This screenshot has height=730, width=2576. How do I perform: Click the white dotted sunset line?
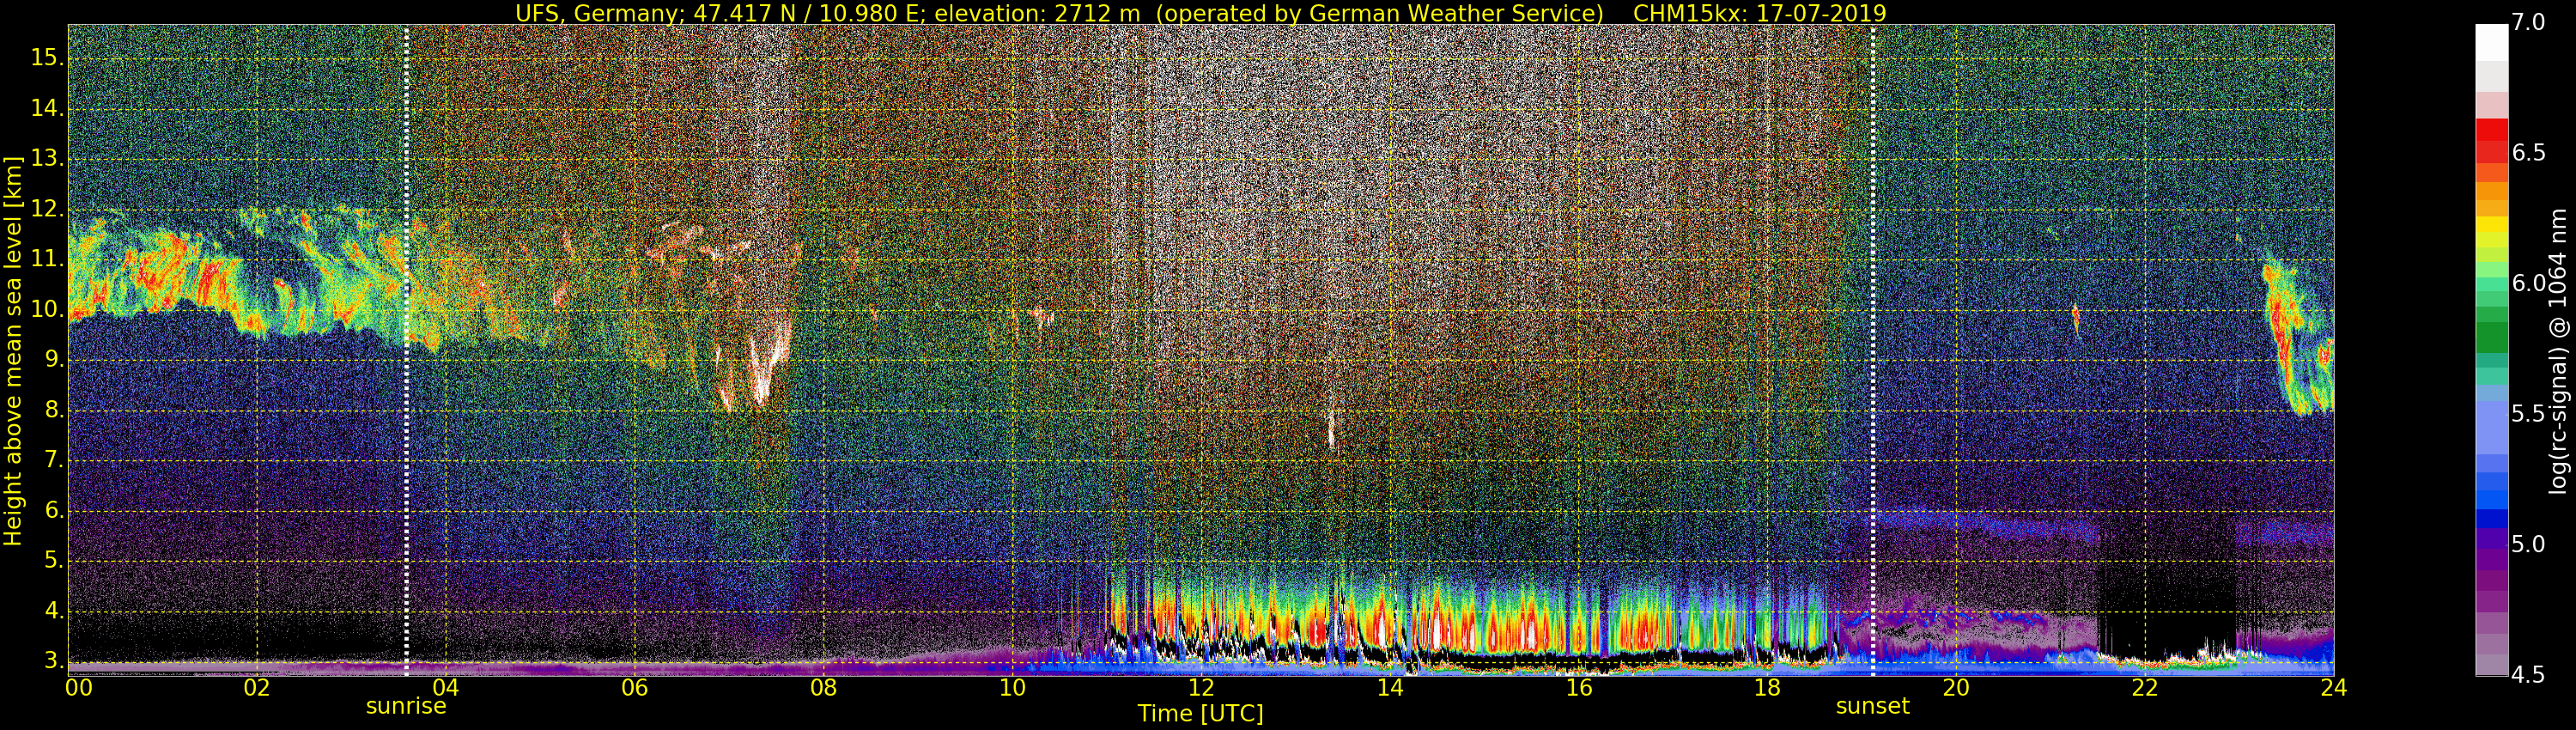1872,350
